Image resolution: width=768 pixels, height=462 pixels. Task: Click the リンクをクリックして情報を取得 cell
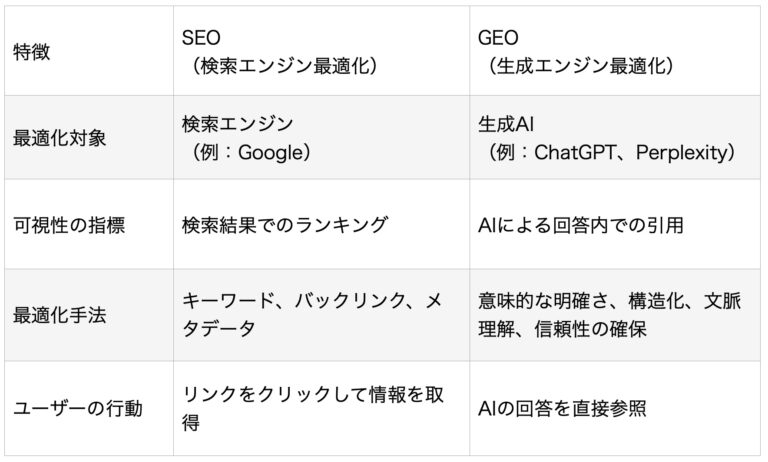click(x=321, y=409)
